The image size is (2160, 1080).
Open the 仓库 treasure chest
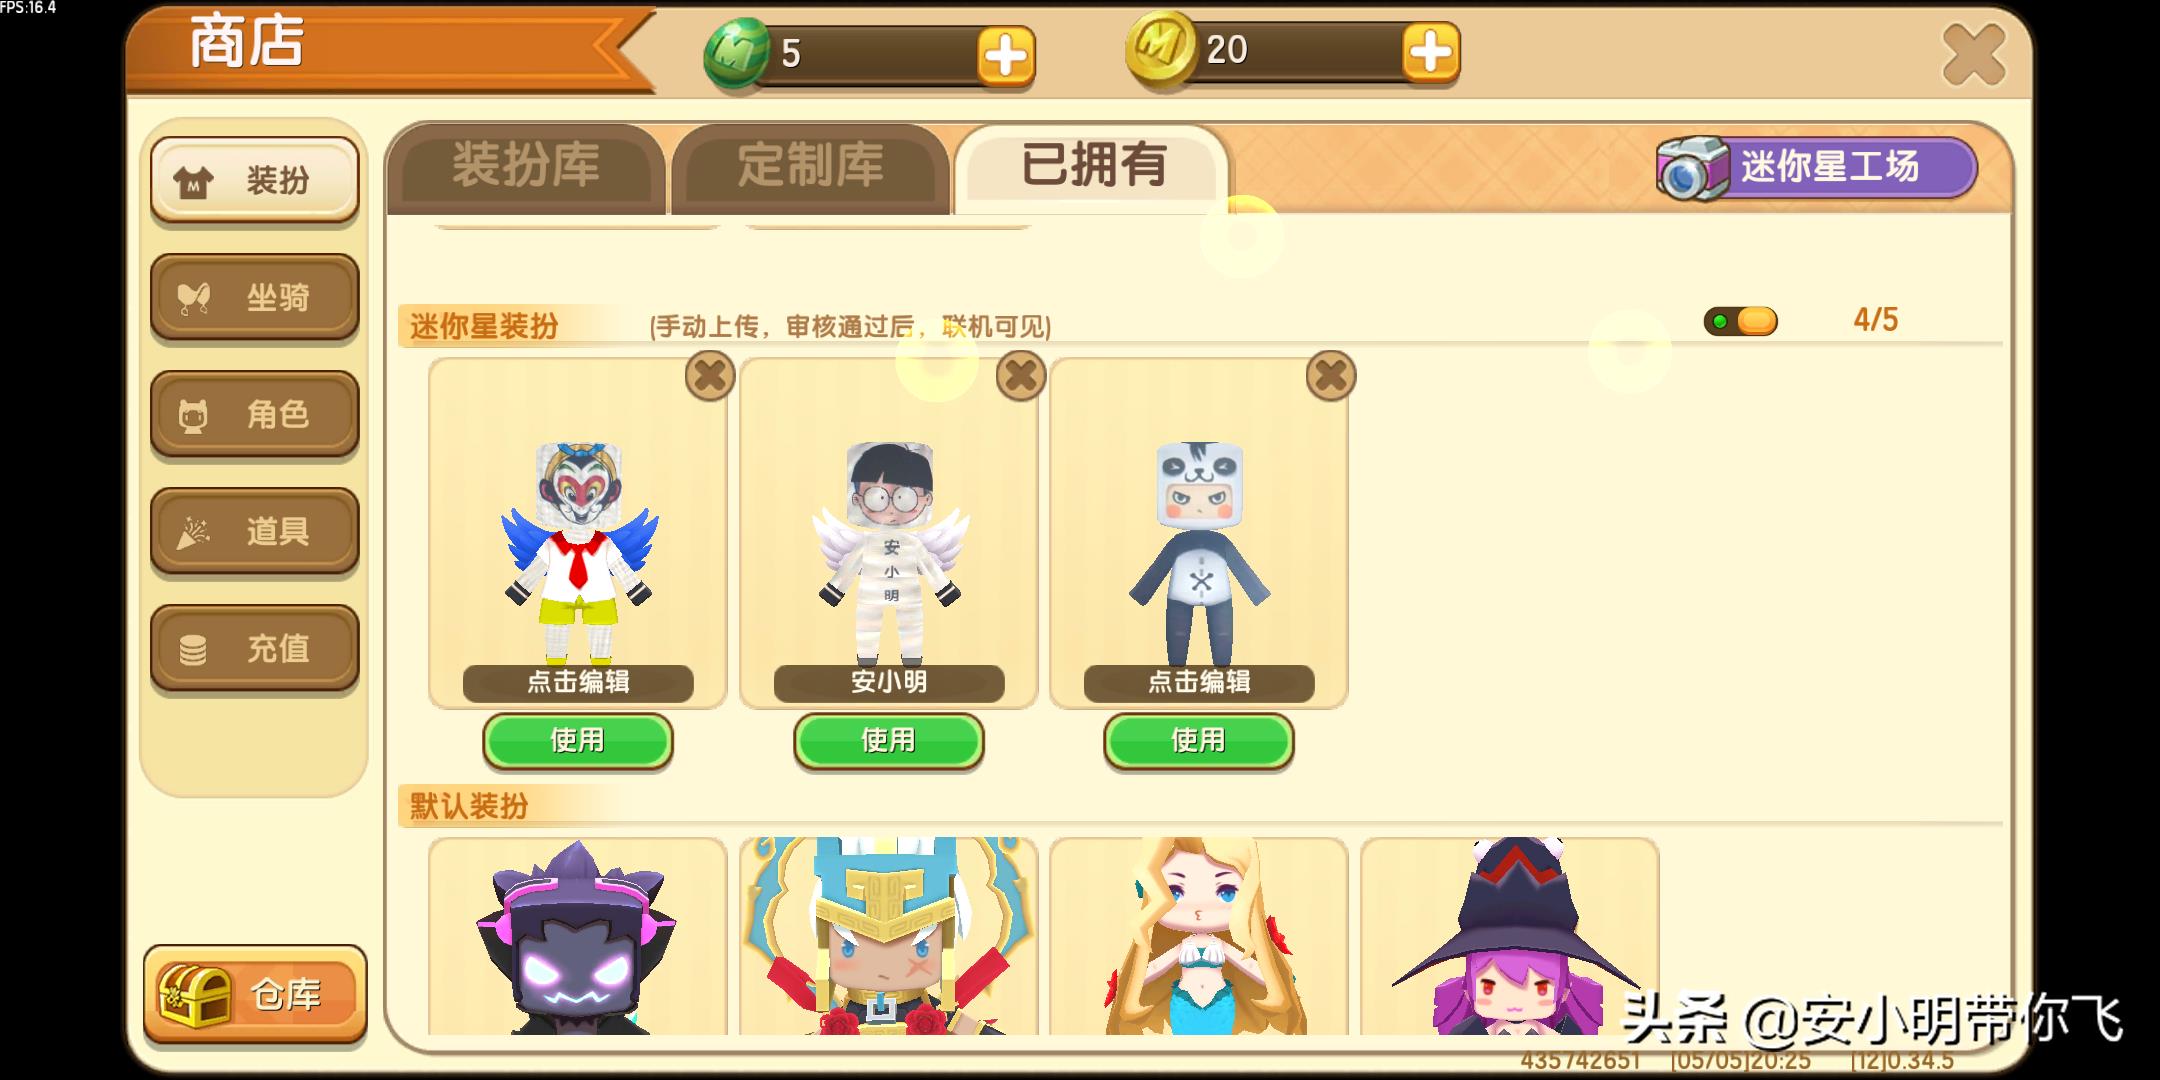(x=255, y=994)
